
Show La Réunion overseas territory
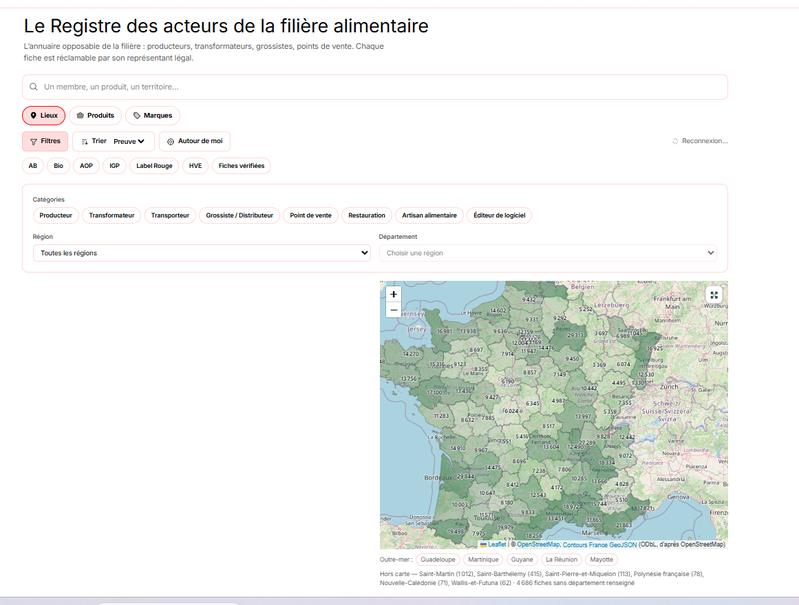(x=561, y=560)
